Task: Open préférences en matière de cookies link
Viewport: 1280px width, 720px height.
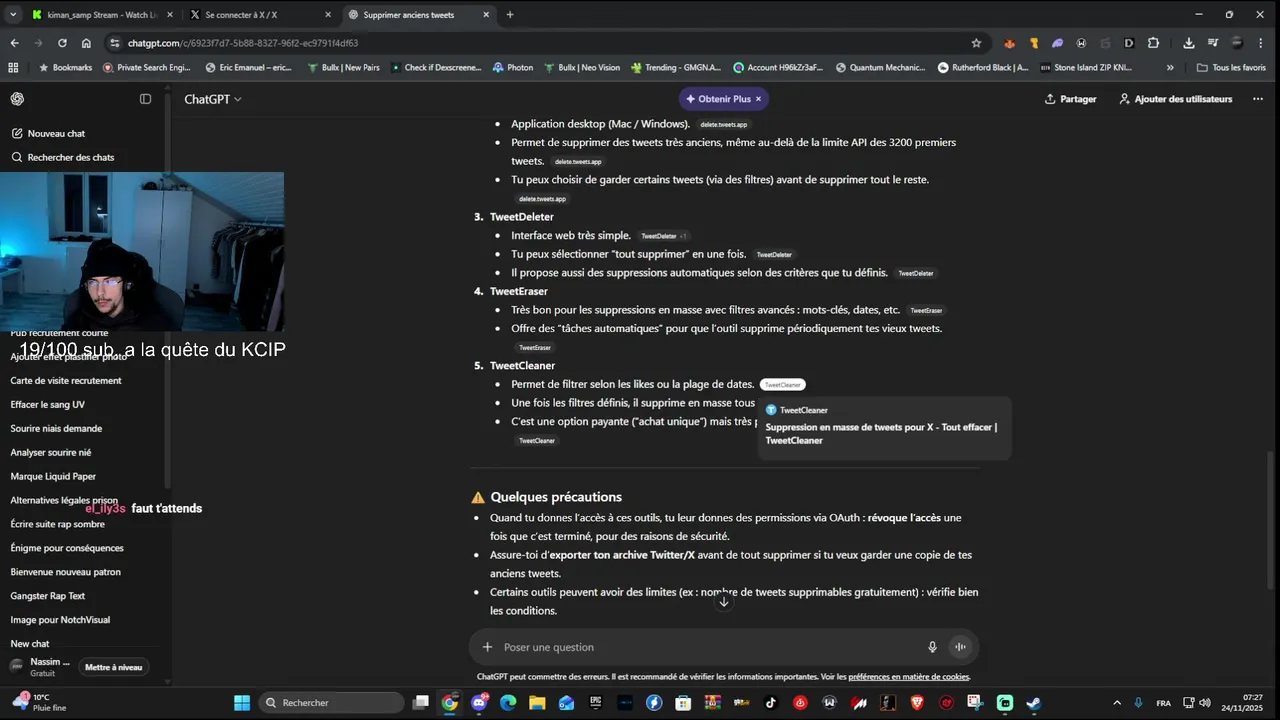Action: 908,677
